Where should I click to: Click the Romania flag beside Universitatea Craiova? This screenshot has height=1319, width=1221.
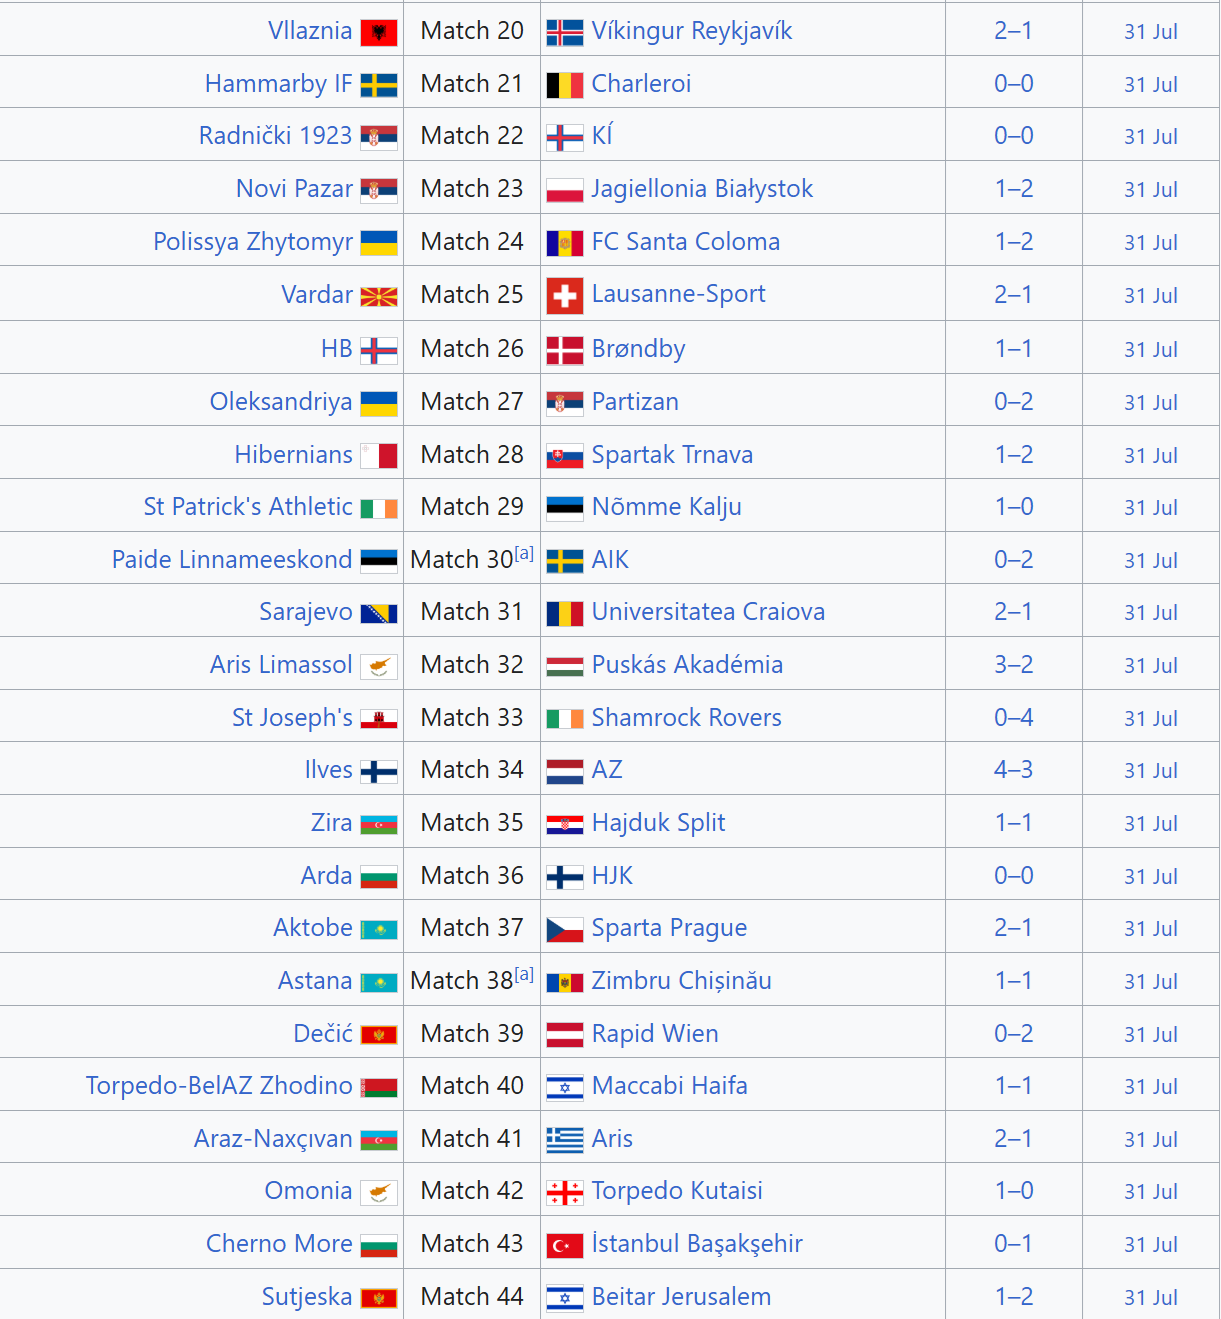[x=565, y=613]
